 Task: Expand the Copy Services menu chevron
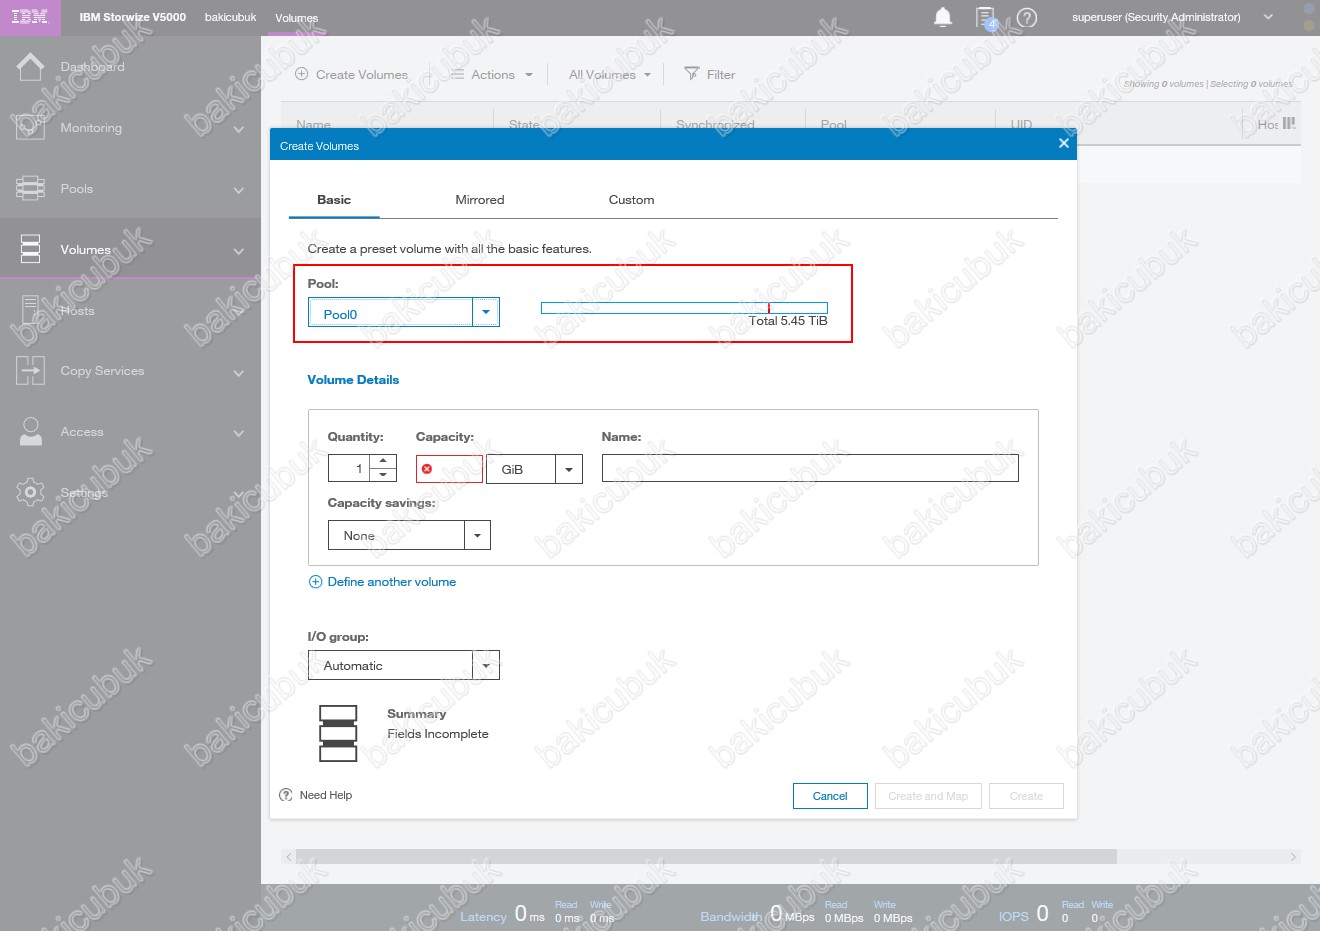pyautogui.click(x=239, y=373)
